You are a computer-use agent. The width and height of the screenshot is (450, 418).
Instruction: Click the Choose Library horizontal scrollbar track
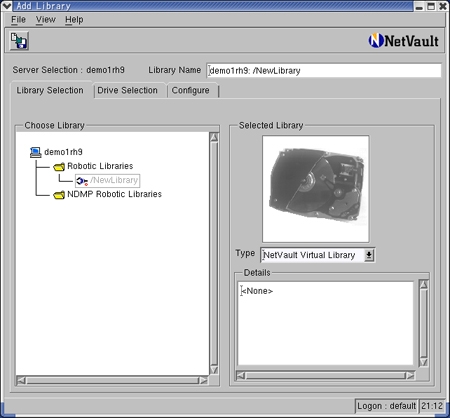tap(112, 380)
